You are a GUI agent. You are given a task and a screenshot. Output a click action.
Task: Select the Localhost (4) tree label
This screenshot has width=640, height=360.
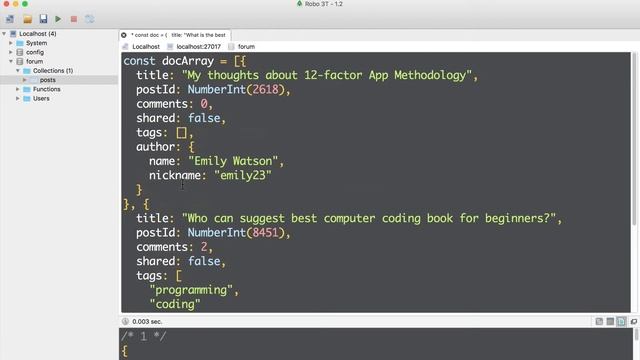tap(38, 33)
